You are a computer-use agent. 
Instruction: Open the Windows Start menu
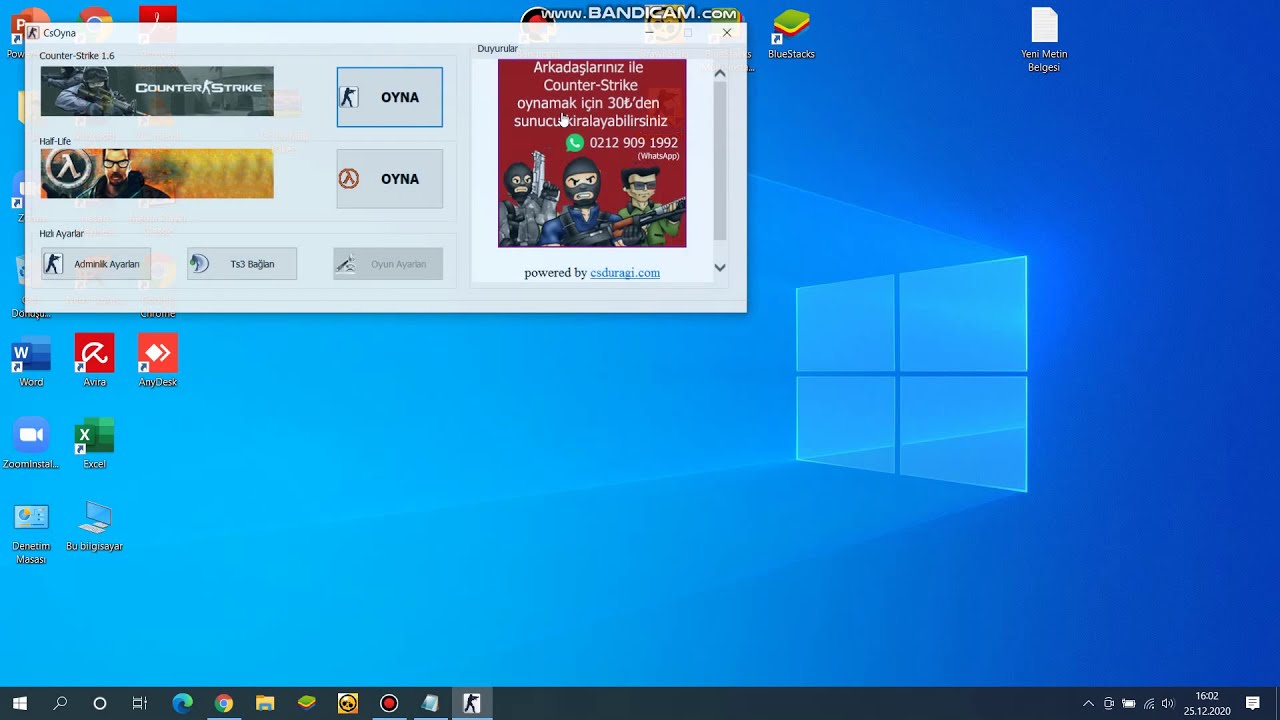19,704
